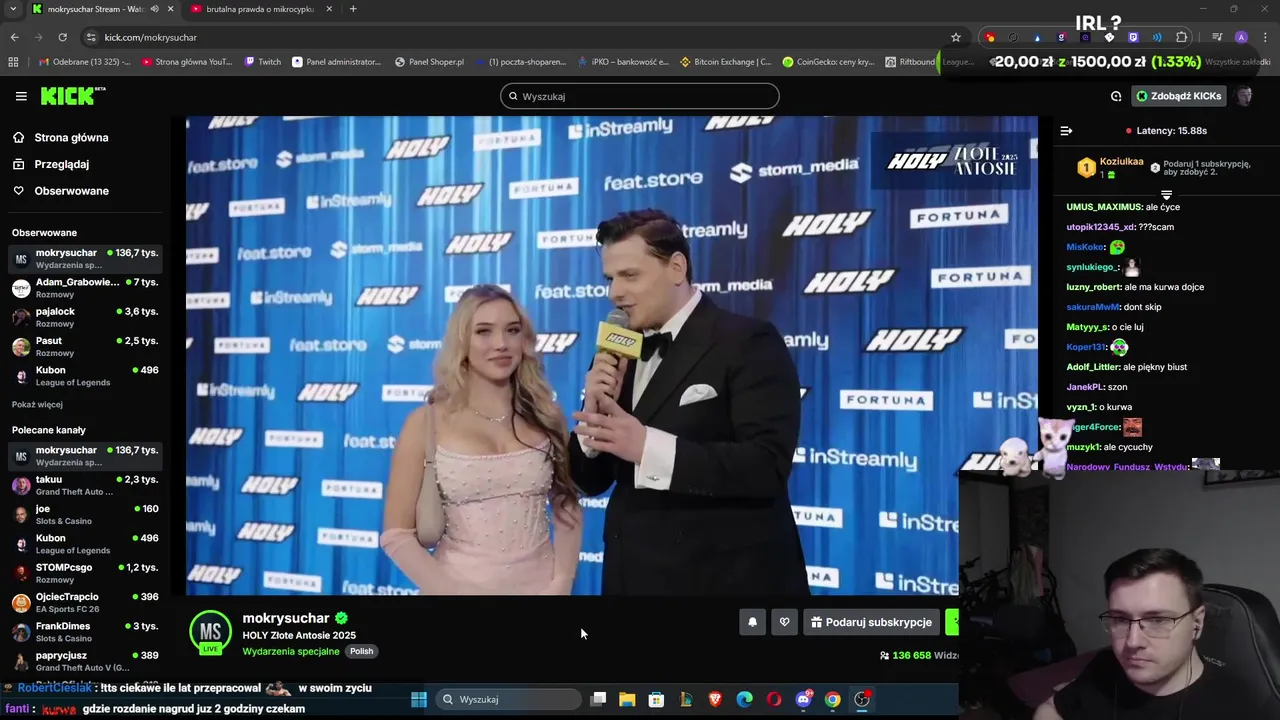Open the mokrysuchar MS channel avatar

click(210, 632)
